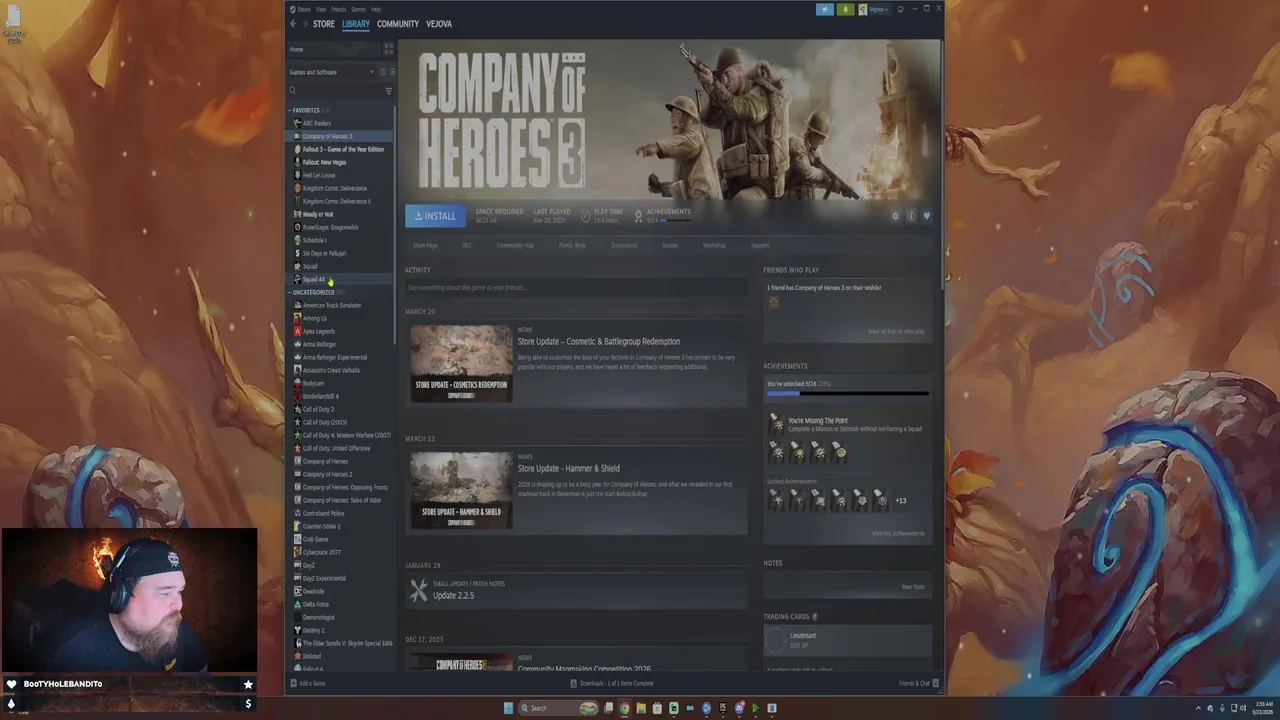Open the COMMUNITY tab
Screen dimensions: 1280x720
[x=398, y=24]
